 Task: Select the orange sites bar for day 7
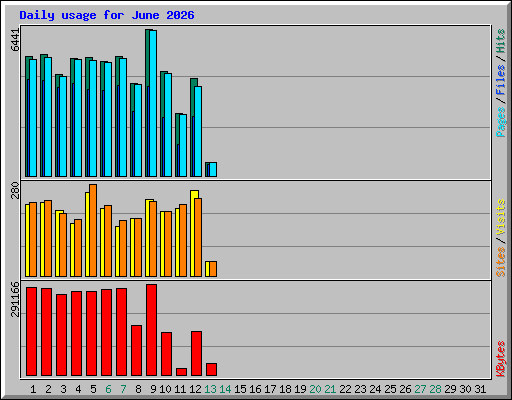pos(123,248)
